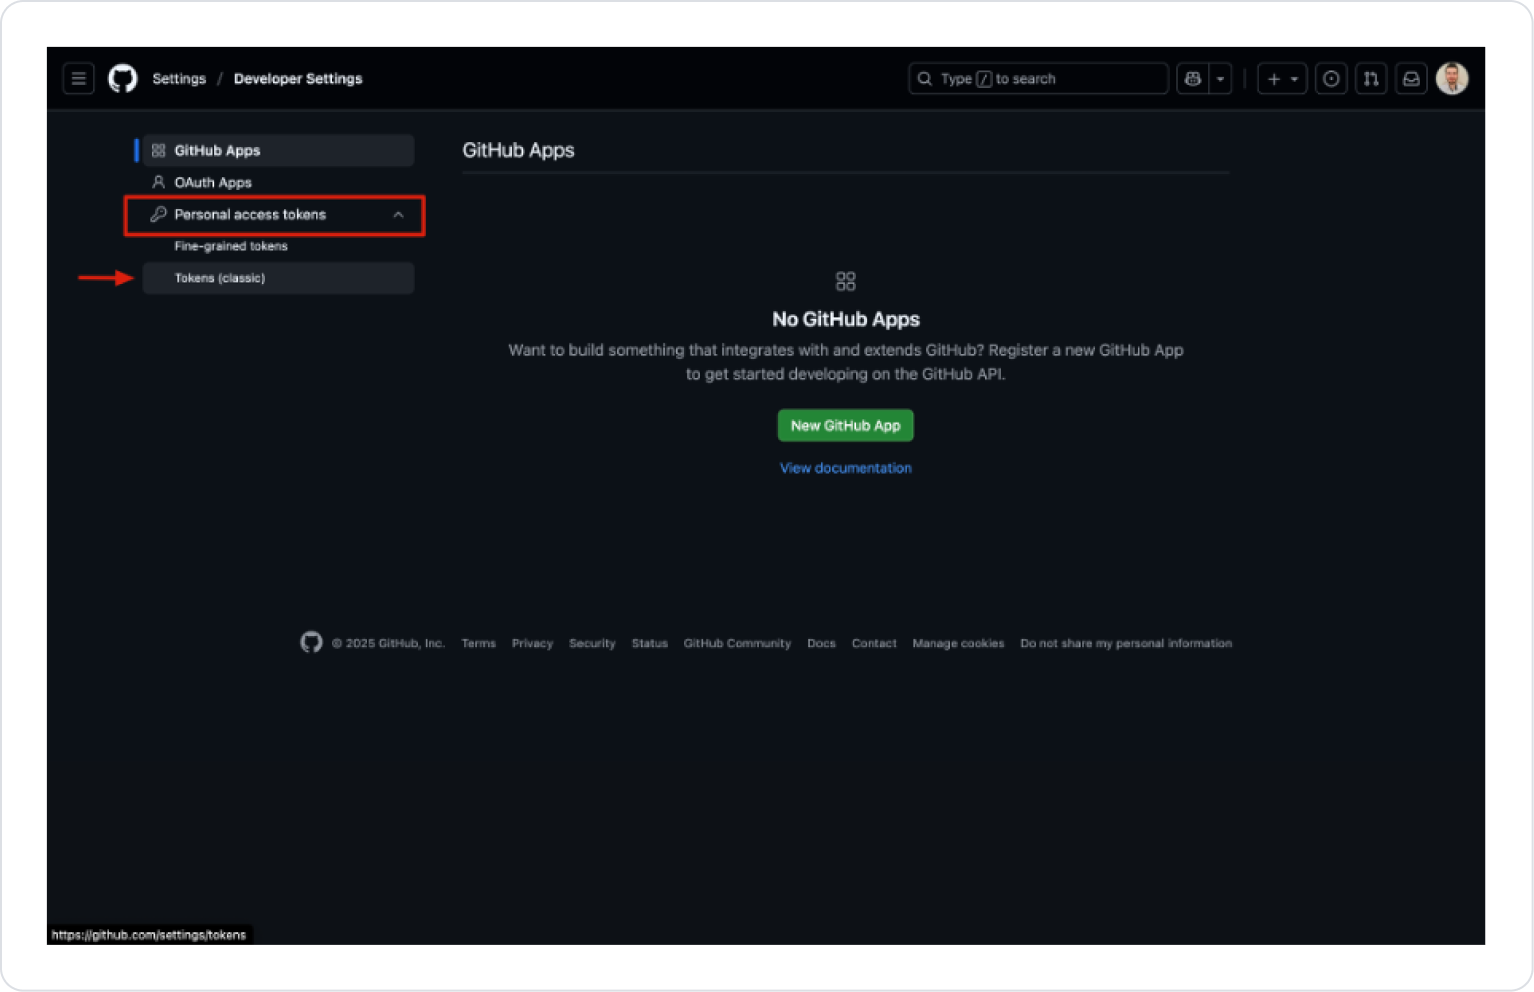Open the user profile avatar menu

(x=1452, y=78)
